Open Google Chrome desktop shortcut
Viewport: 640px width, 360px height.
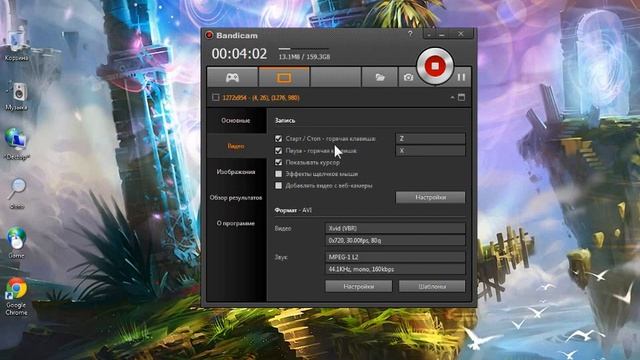pyautogui.click(x=16, y=296)
